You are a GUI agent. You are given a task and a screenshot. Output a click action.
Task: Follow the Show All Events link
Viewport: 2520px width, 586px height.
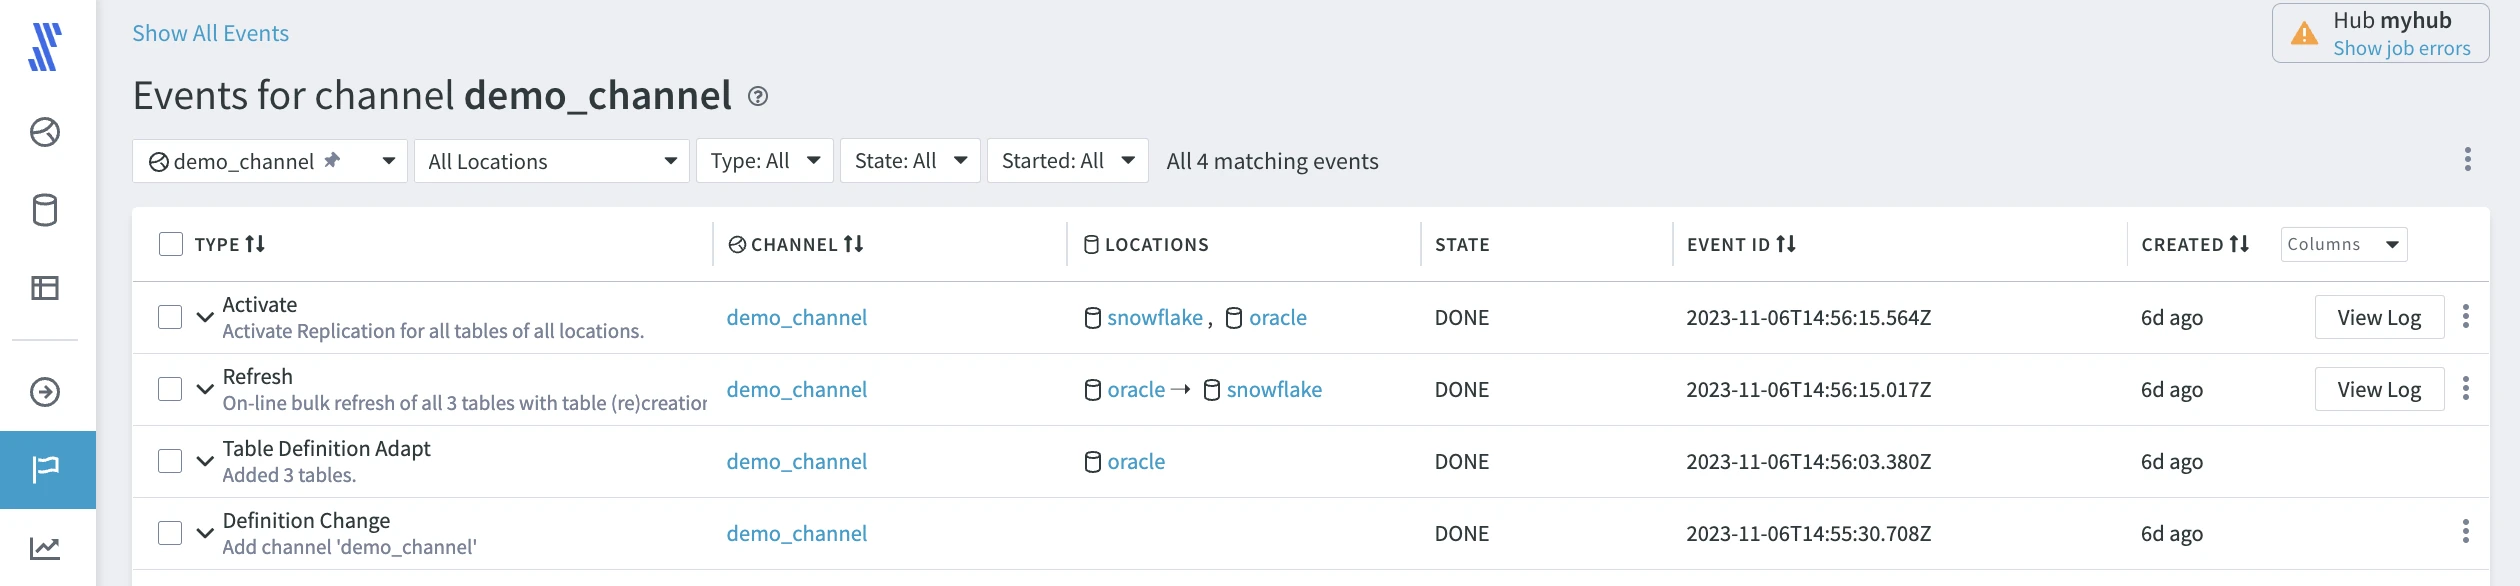coord(210,33)
